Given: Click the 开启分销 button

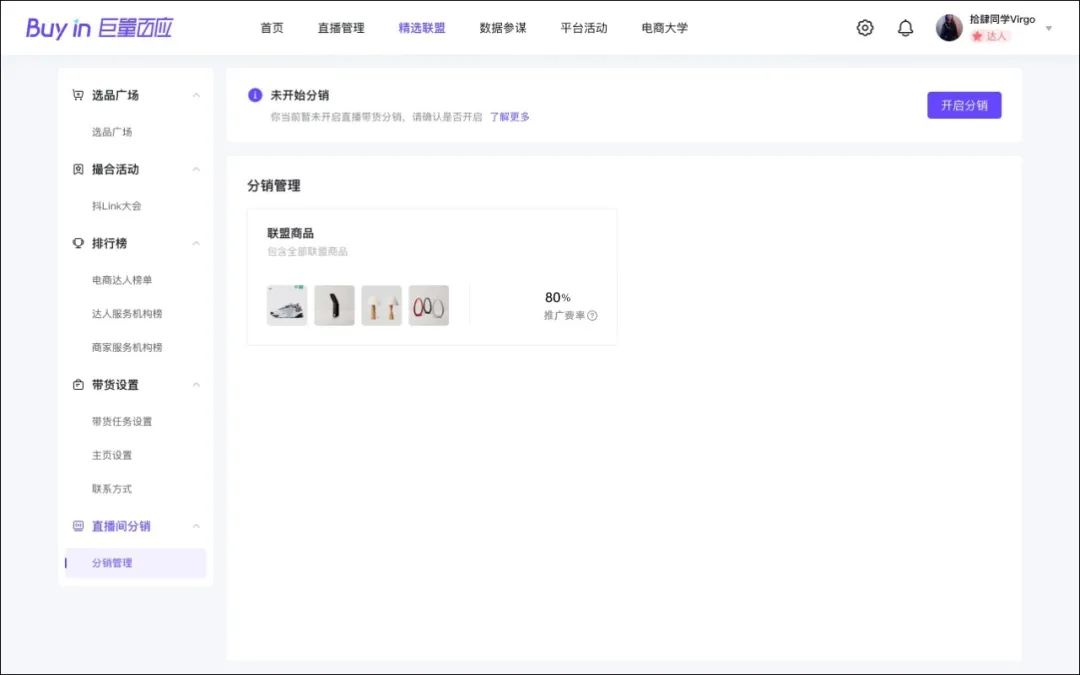Looking at the screenshot, I should click(964, 104).
